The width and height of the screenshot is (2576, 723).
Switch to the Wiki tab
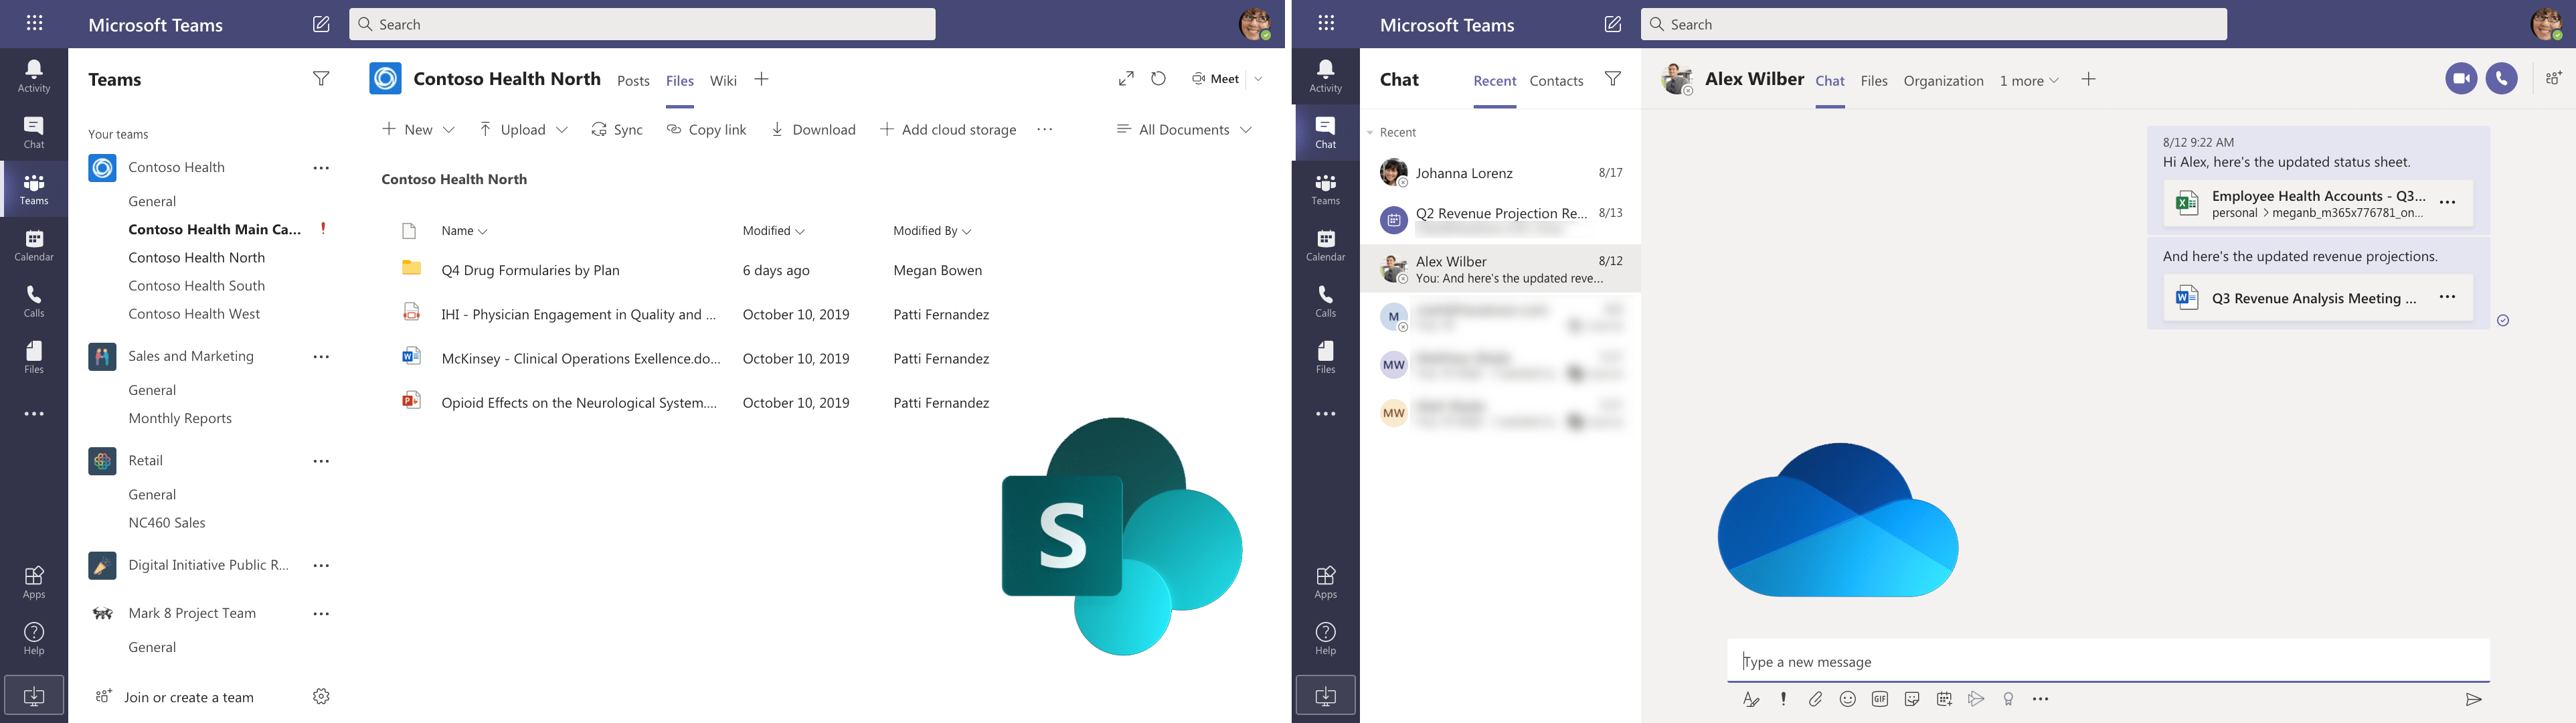[x=723, y=81]
